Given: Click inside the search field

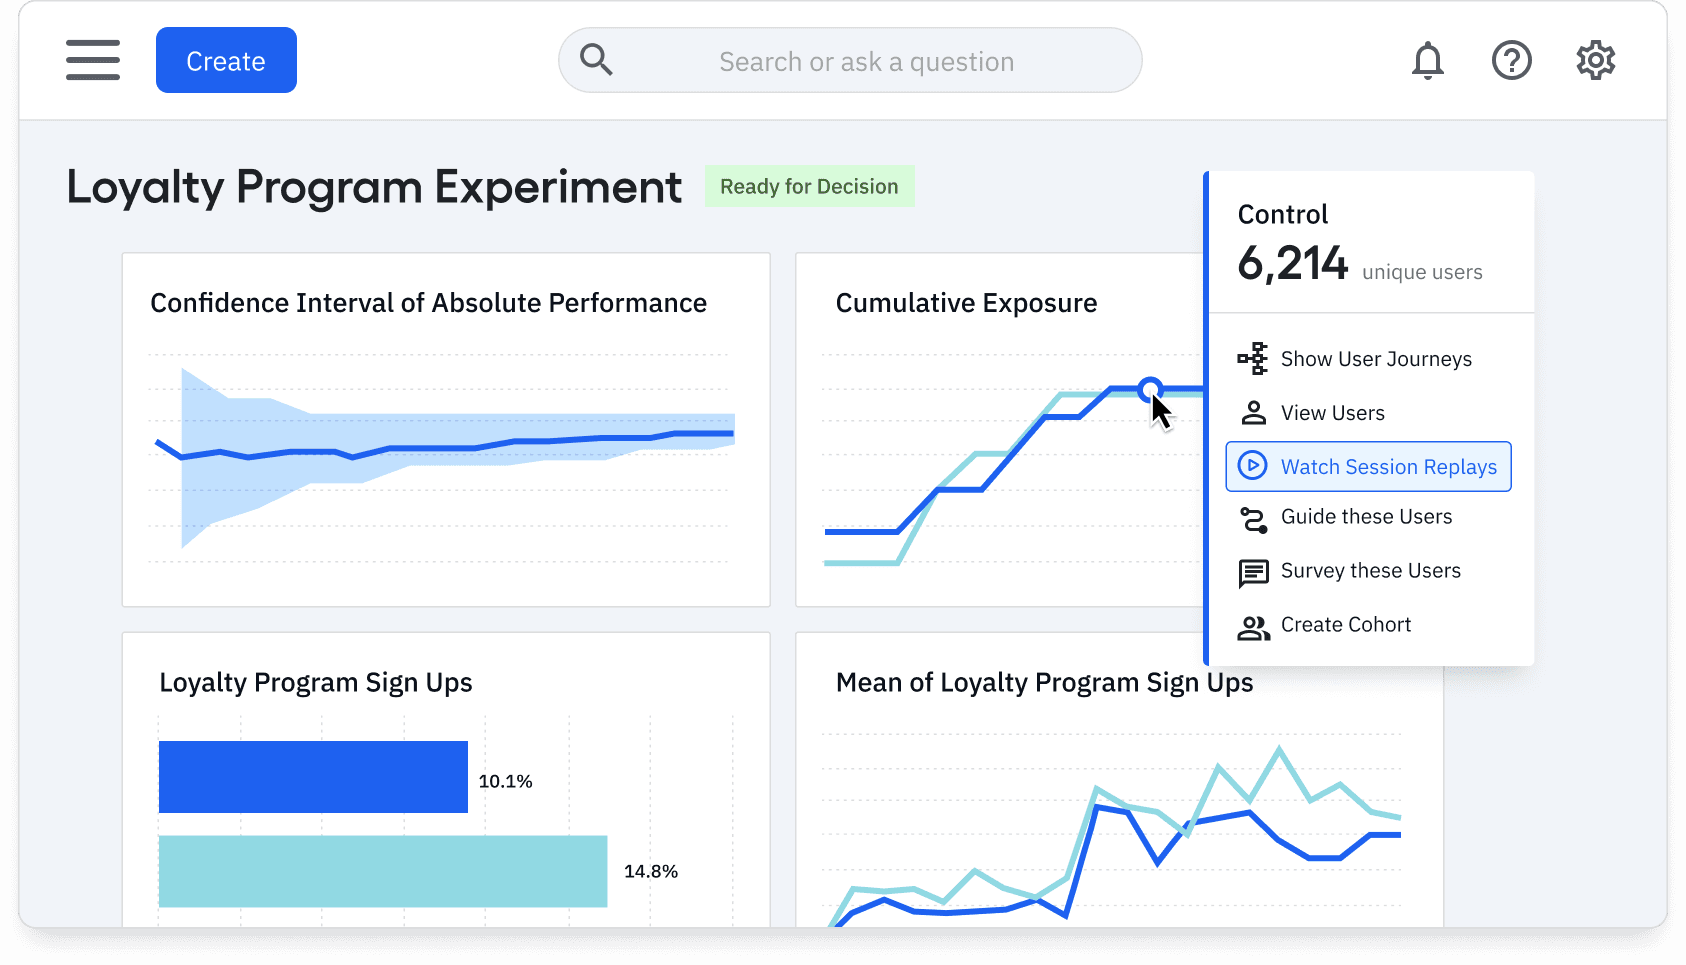Looking at the screenshot, I should pos(866,60).
